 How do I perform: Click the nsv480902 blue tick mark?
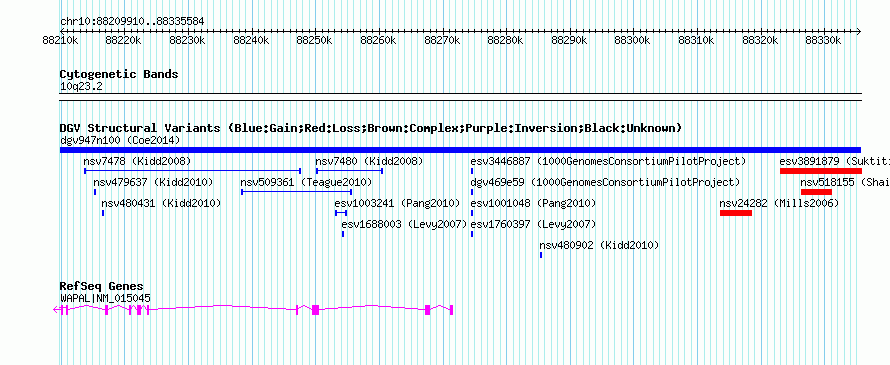(x=541, y=255)
